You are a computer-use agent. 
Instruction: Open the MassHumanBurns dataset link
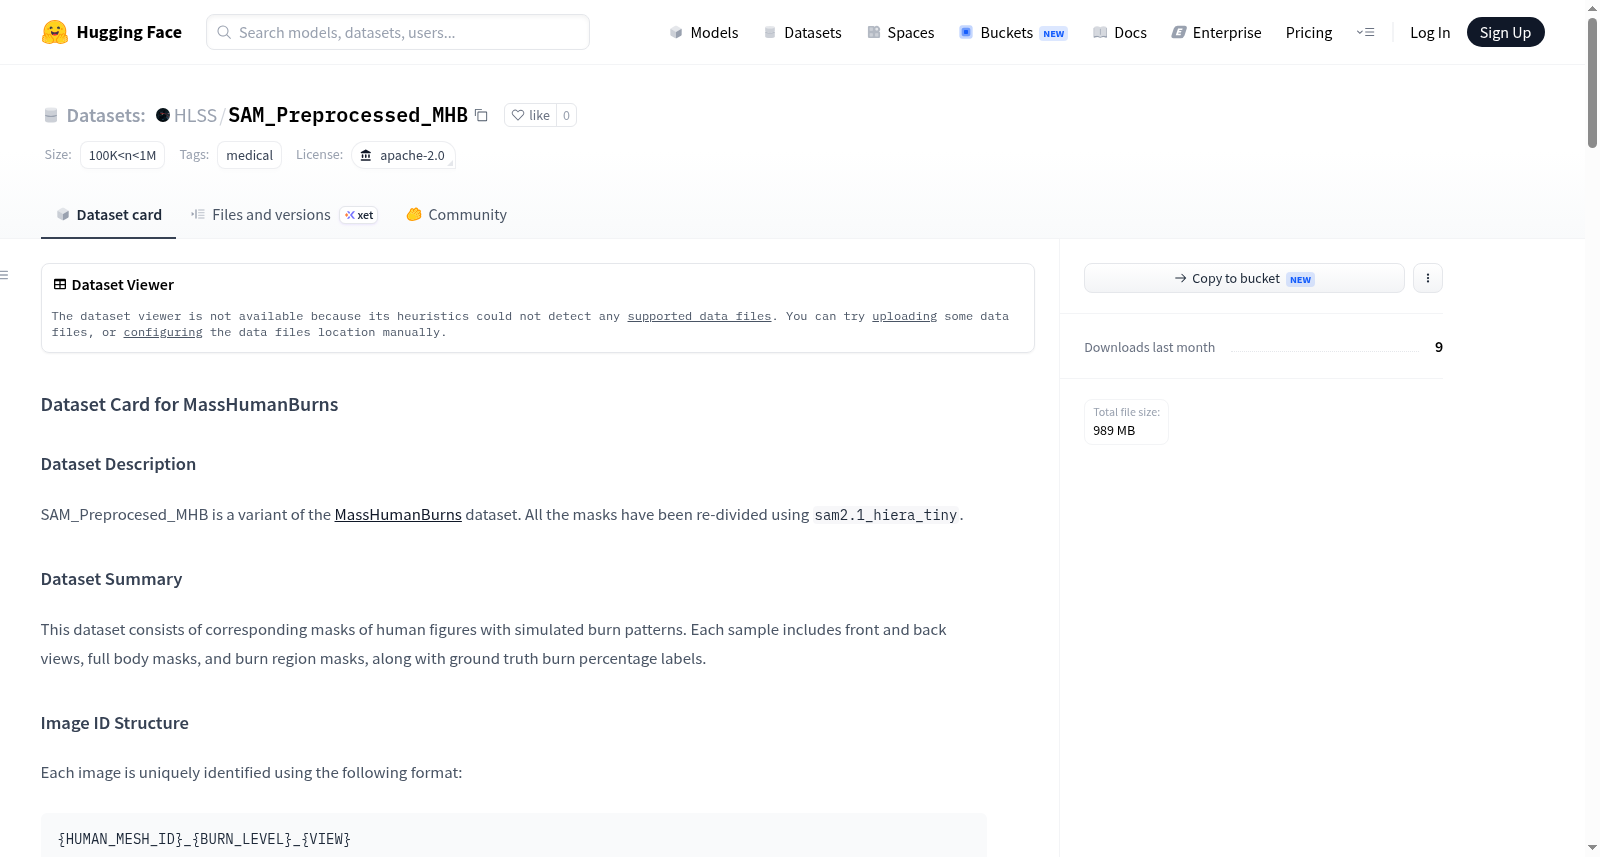[398, 514]
